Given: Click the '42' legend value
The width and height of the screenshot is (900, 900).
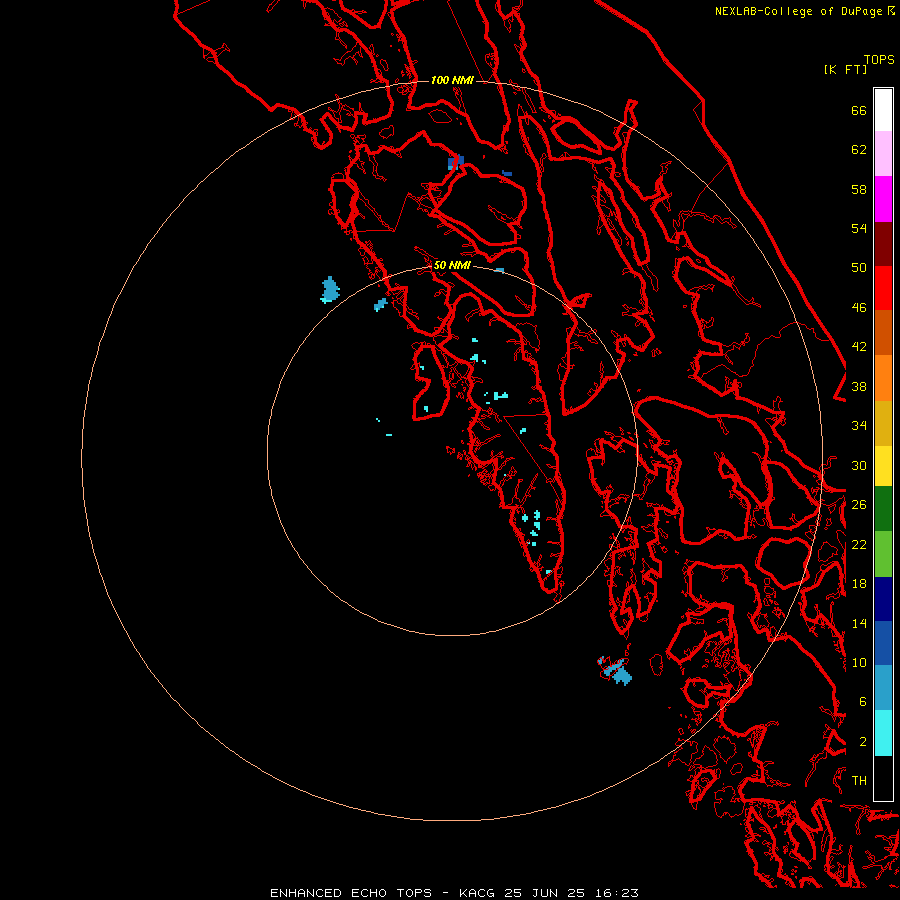Looking at the screenshot, I should (x=859, y=347).
